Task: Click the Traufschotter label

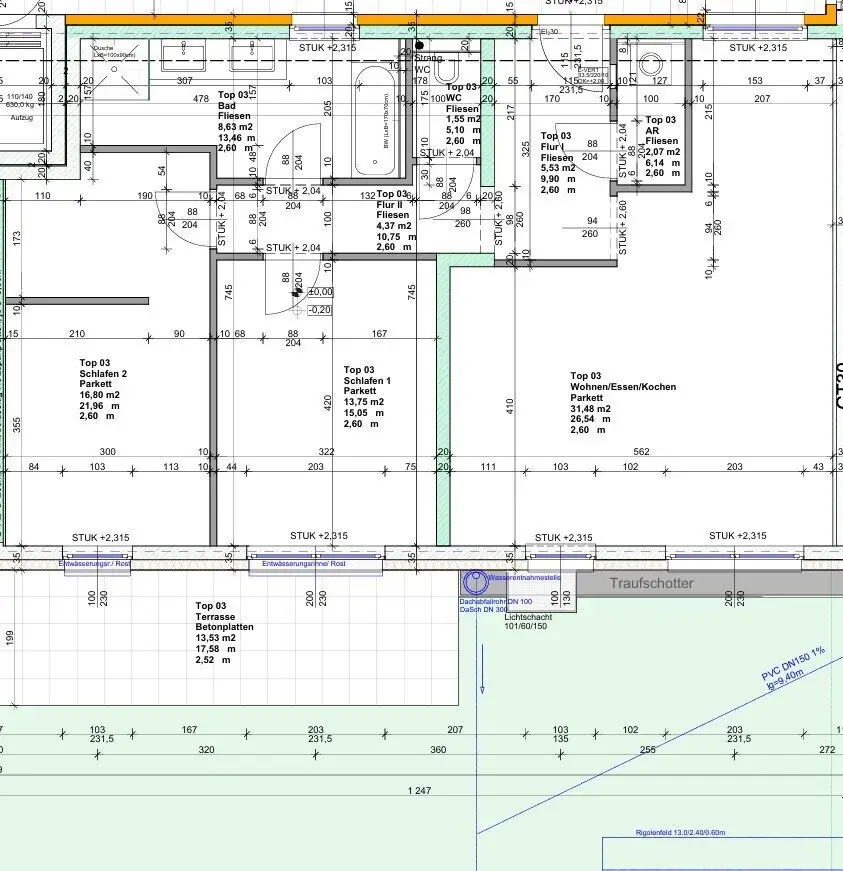Action: pos(651,583)
